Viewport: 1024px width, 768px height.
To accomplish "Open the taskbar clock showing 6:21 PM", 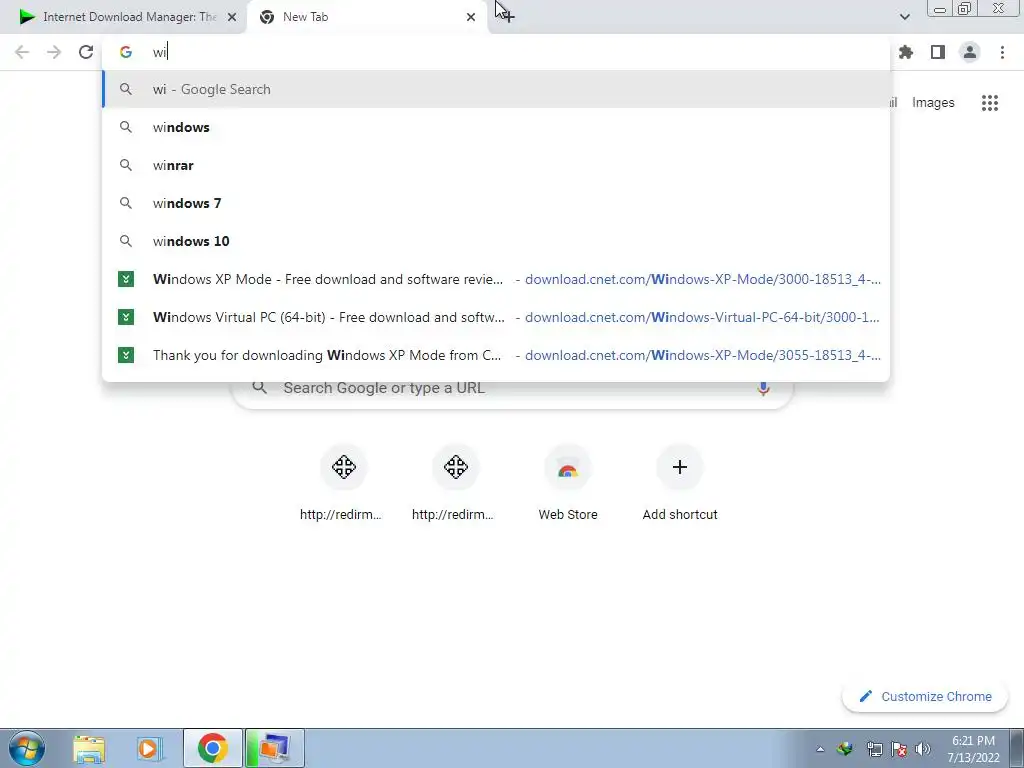I will click(973, 749).
